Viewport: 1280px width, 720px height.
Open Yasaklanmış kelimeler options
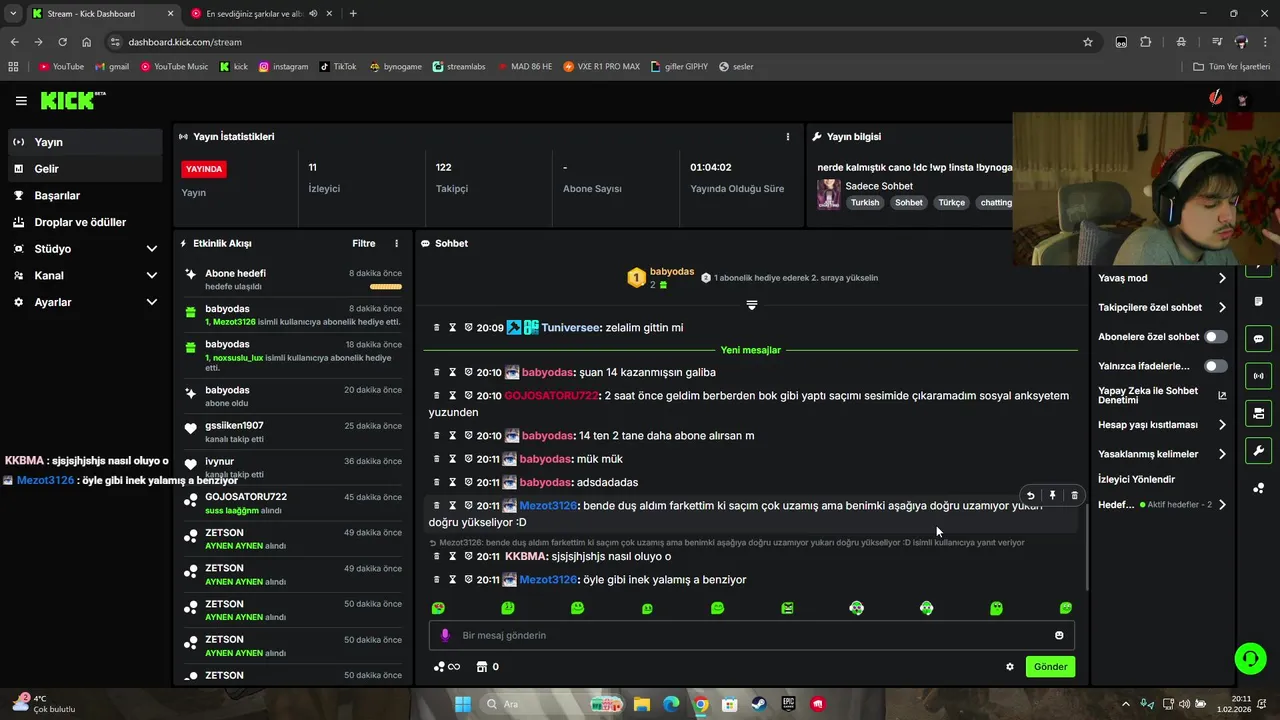point(1222,454)
